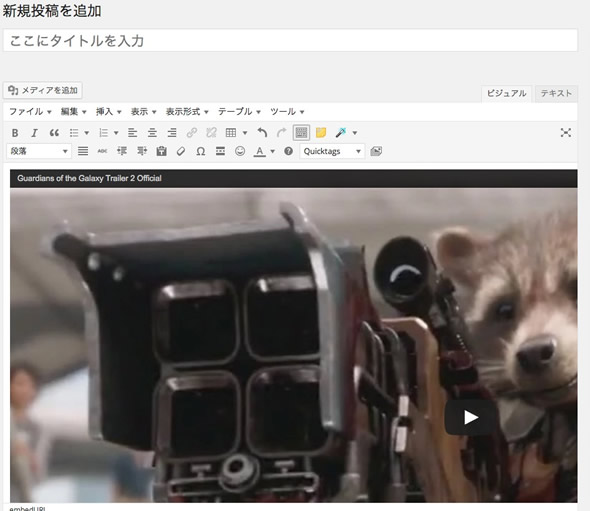Open text color picker dropdown arrow

(273, 152)
